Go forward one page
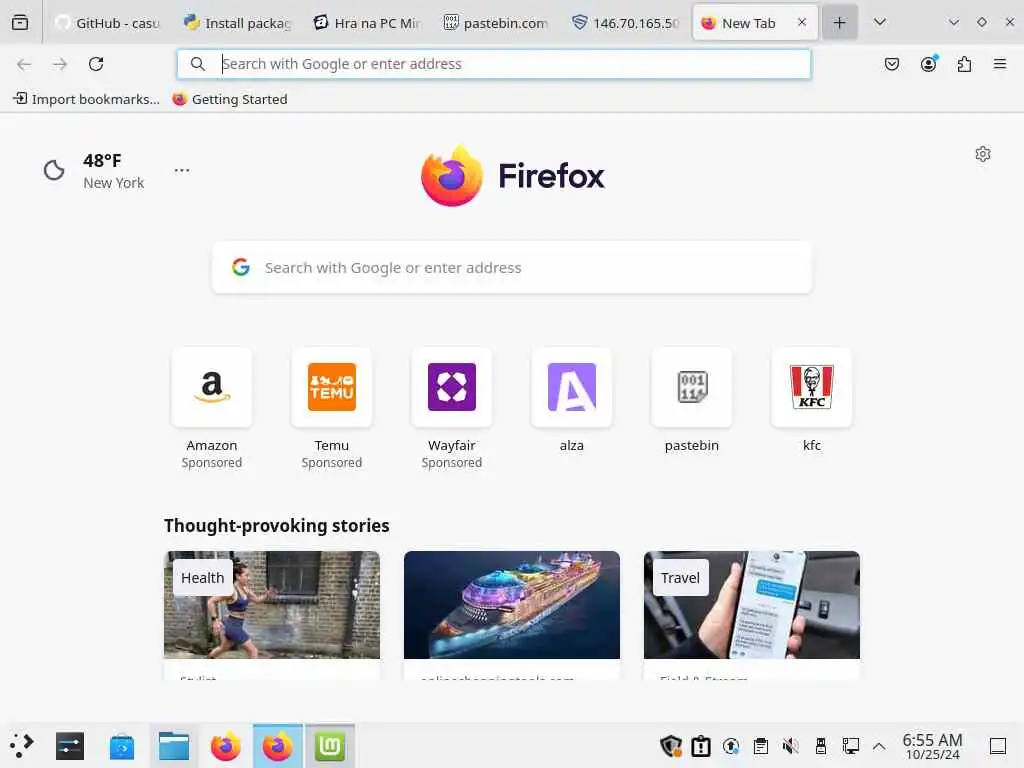The image size is (1024, 768). point(60,64)
